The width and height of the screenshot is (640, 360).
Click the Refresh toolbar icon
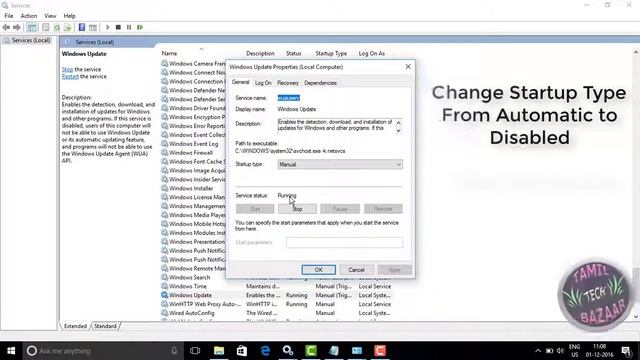[57, 27]
